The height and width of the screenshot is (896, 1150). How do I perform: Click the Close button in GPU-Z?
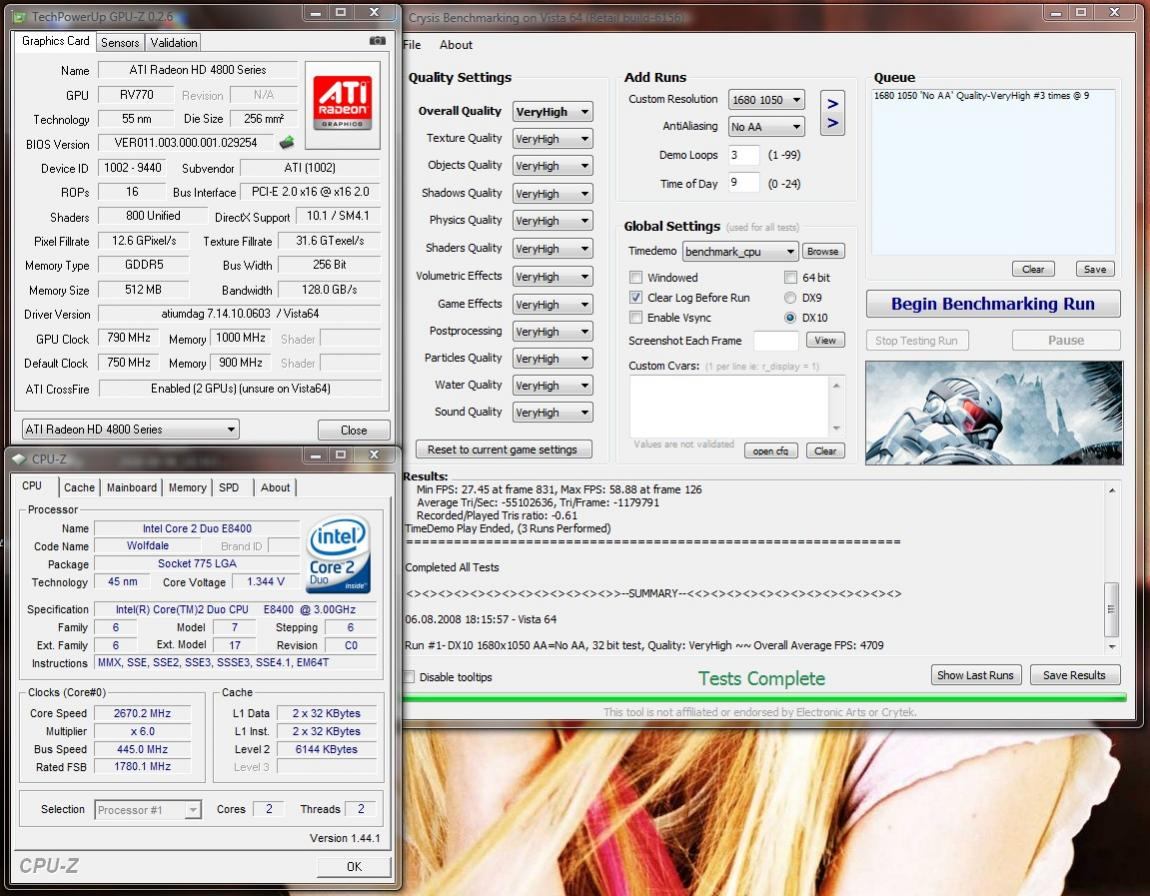pyautogui.click(x=354, y=430)
